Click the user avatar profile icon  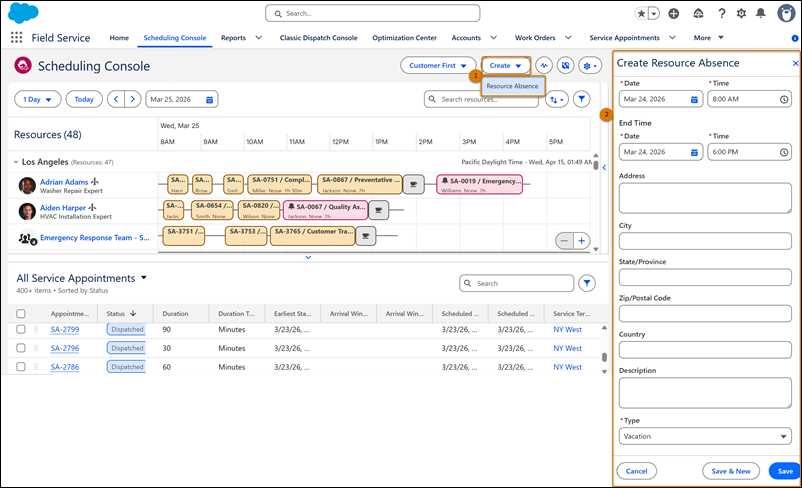[x=786, y=13]
